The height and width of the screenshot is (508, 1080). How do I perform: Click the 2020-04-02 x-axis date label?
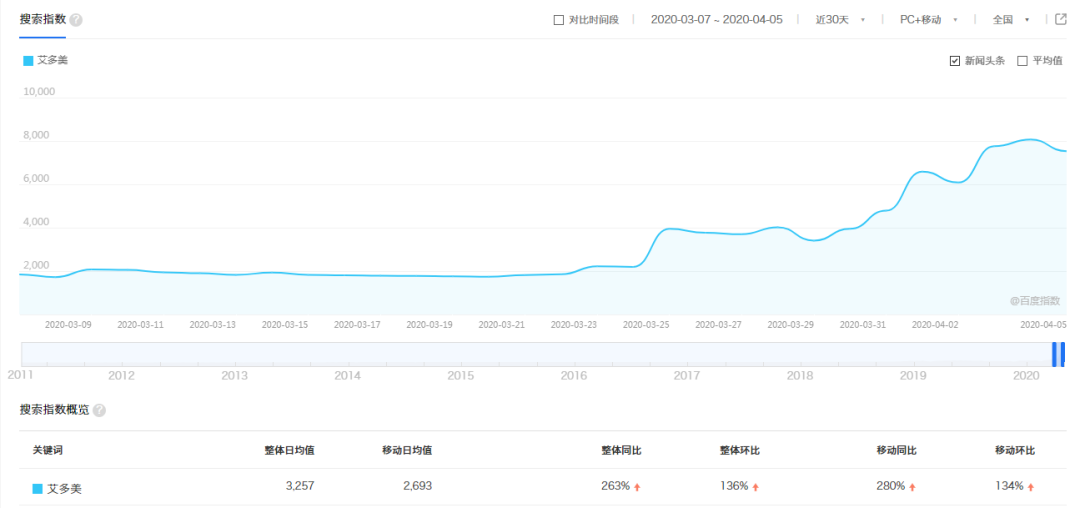pyautogui.click(x=935, y=324)
